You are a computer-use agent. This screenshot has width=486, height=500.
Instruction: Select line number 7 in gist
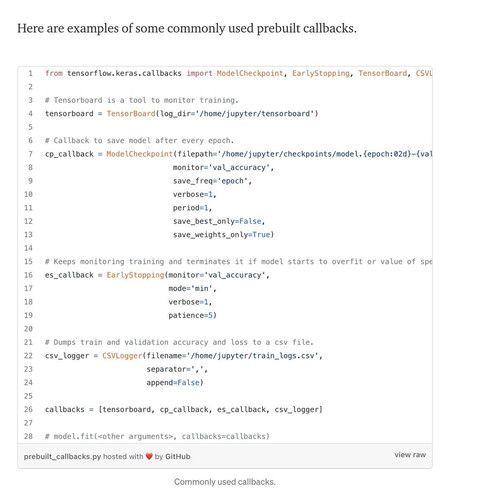point(30,154)
